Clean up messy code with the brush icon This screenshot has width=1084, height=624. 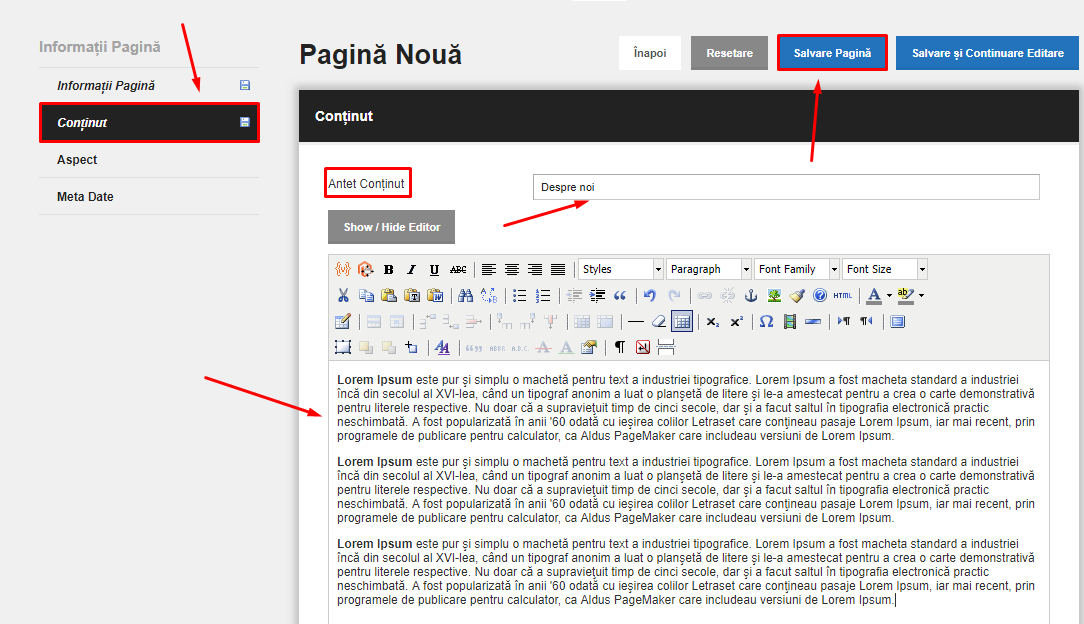pyautogui.click(x=797, y=296)
